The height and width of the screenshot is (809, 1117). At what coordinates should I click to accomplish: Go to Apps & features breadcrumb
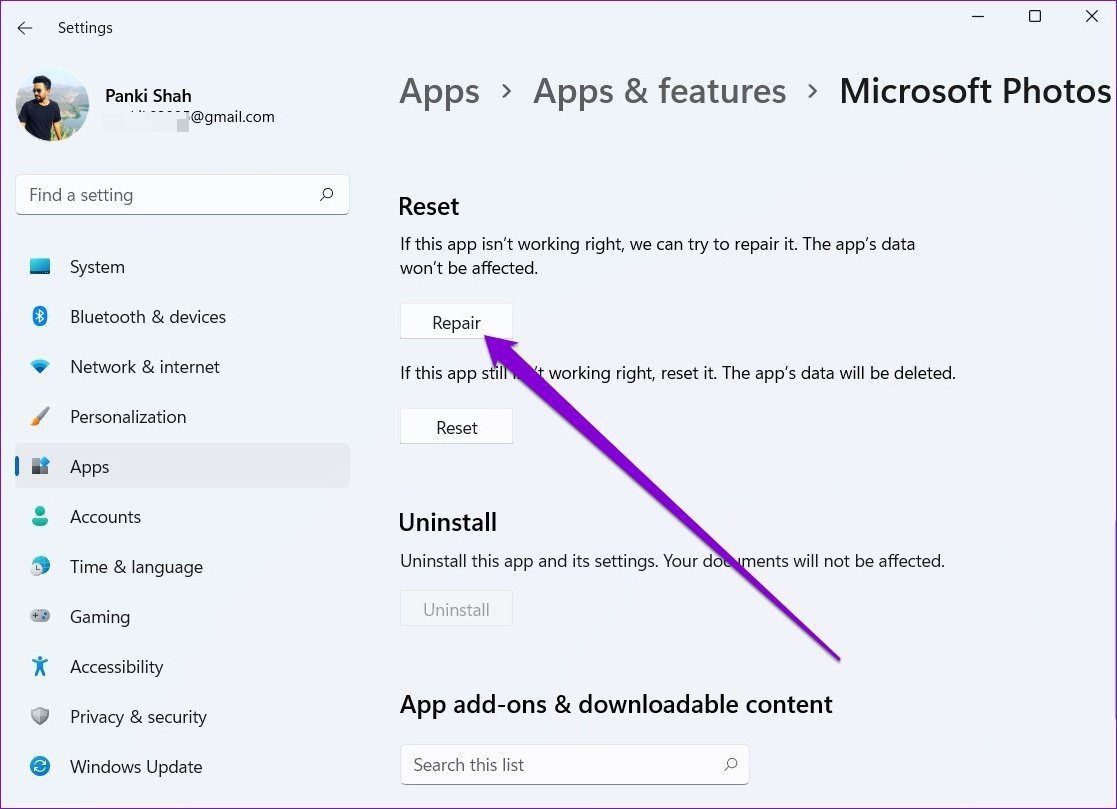[659, 92]
